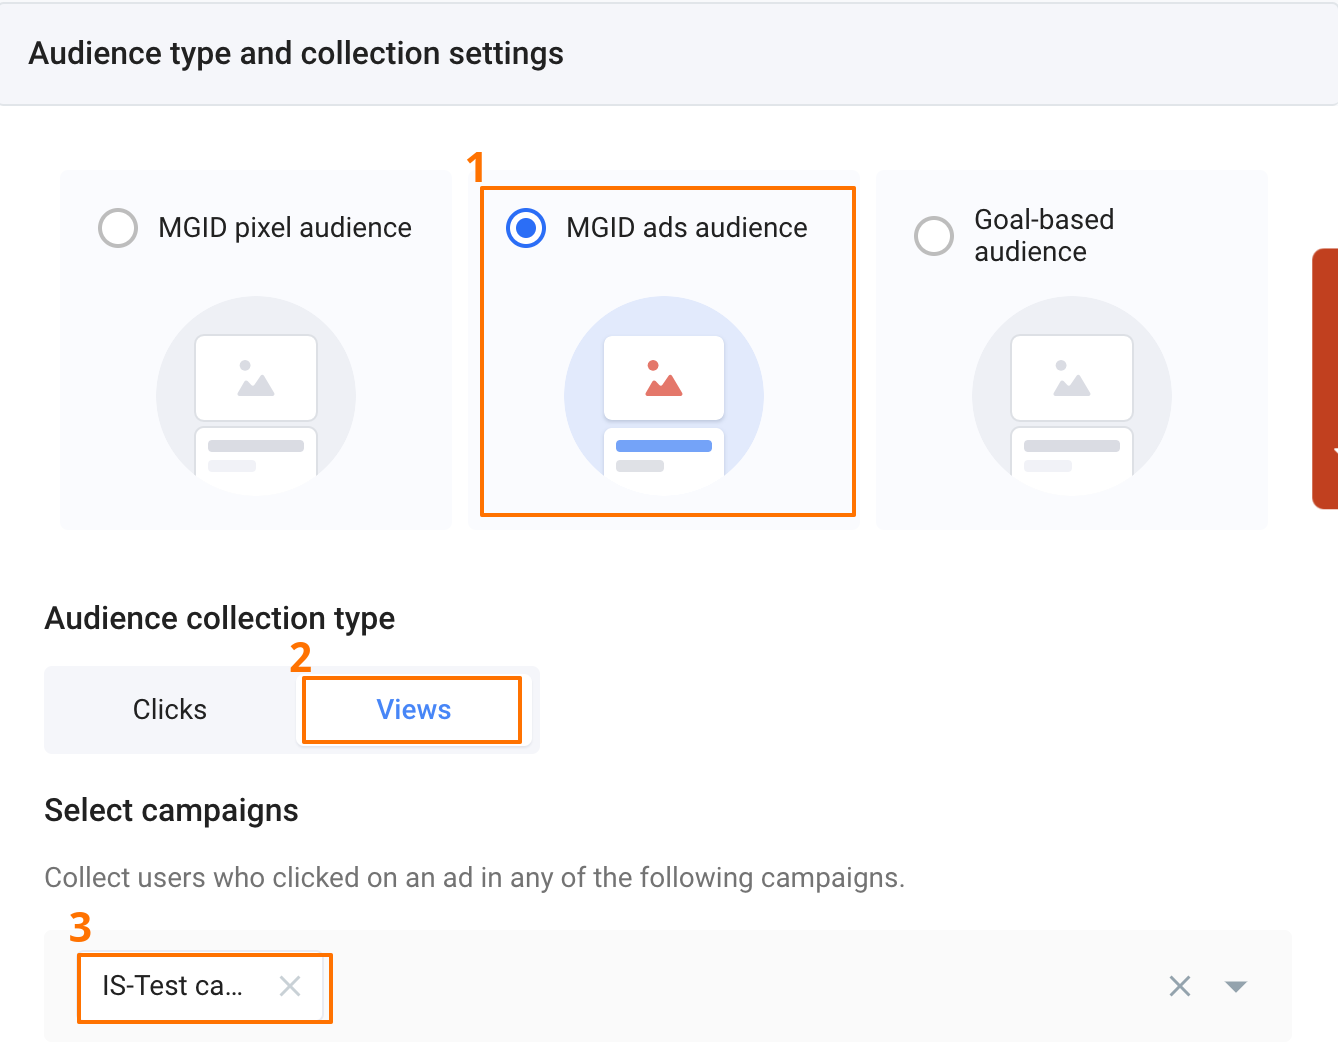Choose the Goal-based audience radio button
This screenshot has width=1338, height=1044.
coord(934,236)
